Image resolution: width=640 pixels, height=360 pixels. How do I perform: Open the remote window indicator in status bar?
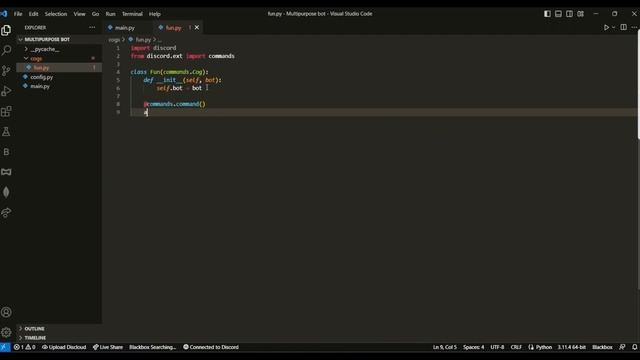(5, 347)
